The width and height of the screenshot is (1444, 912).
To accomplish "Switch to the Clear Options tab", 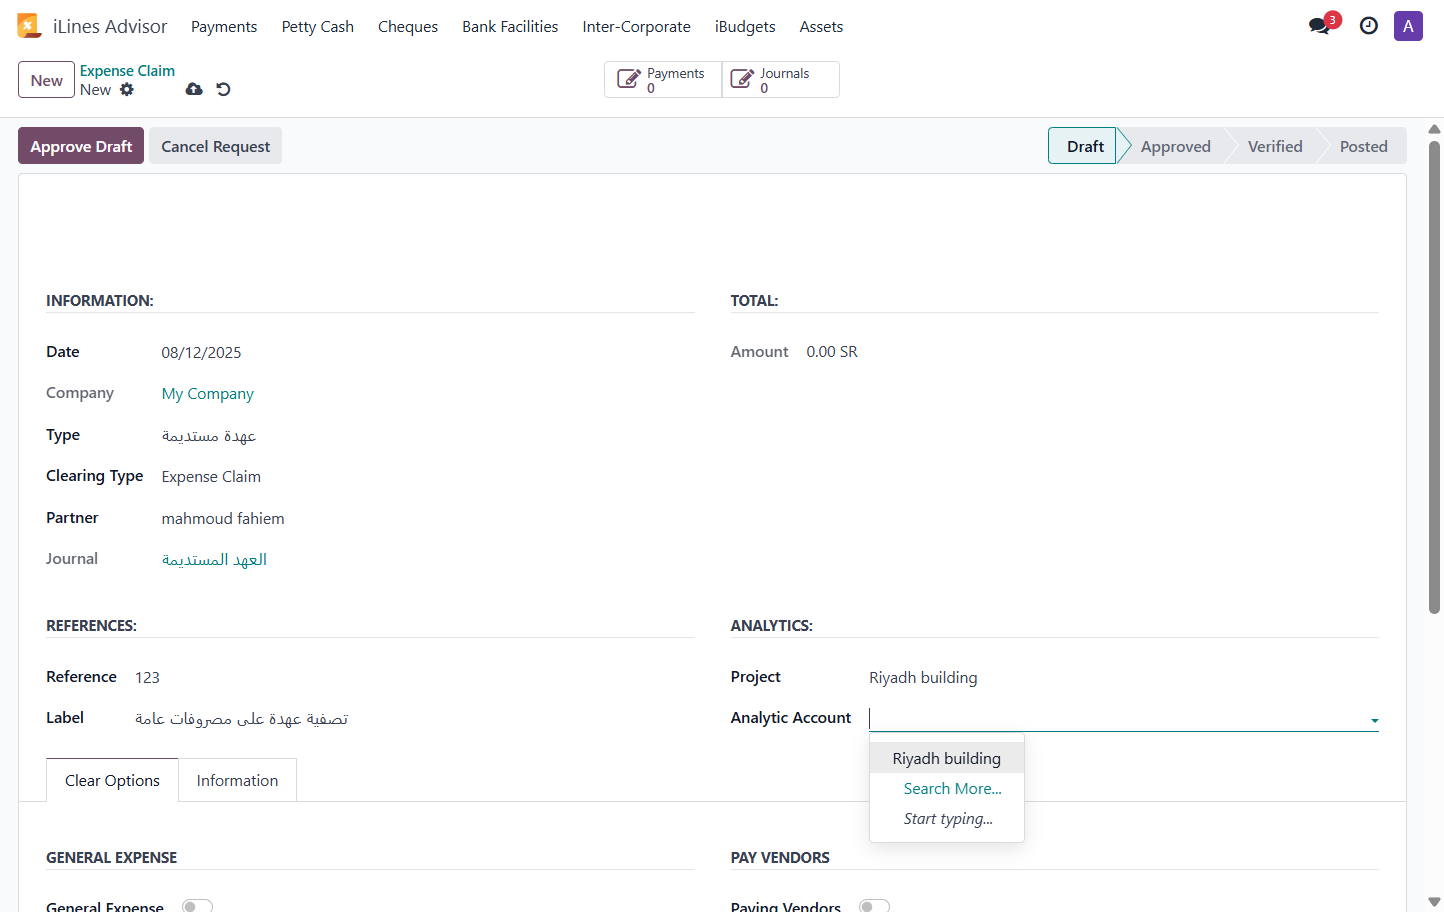I will [112, 780].
